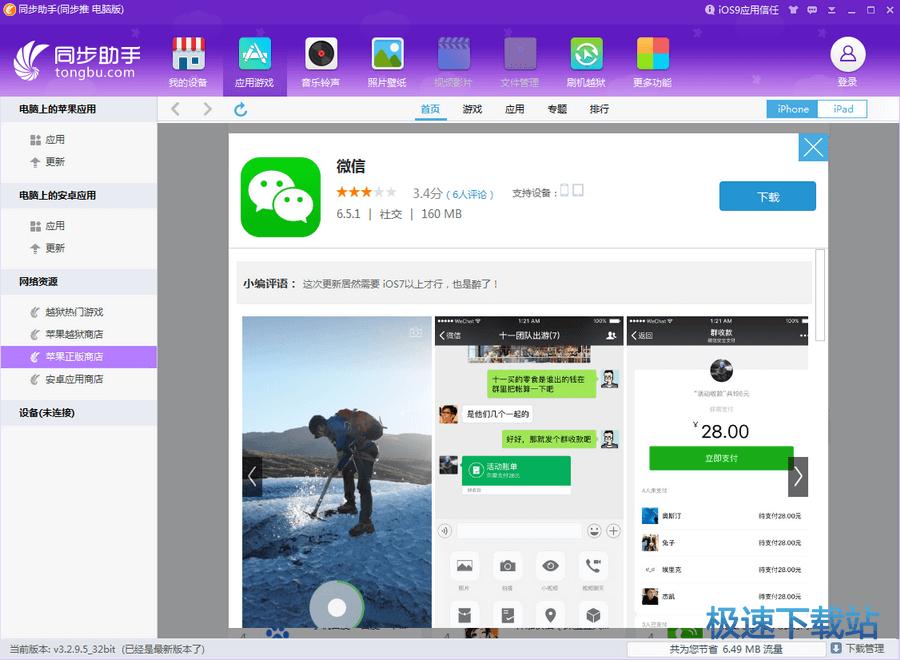
Task: Click the detail panel vertical scrollbar
Action: coord(820,295)
